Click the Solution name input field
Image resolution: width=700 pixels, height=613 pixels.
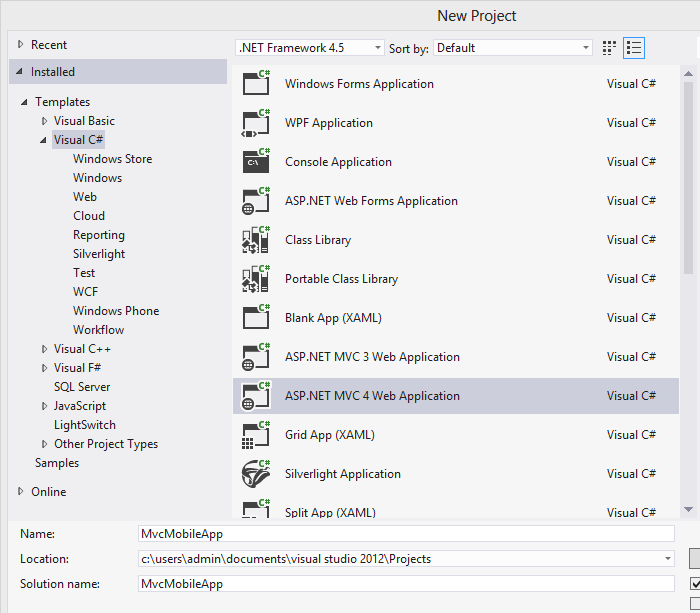(x=406, y=584)
